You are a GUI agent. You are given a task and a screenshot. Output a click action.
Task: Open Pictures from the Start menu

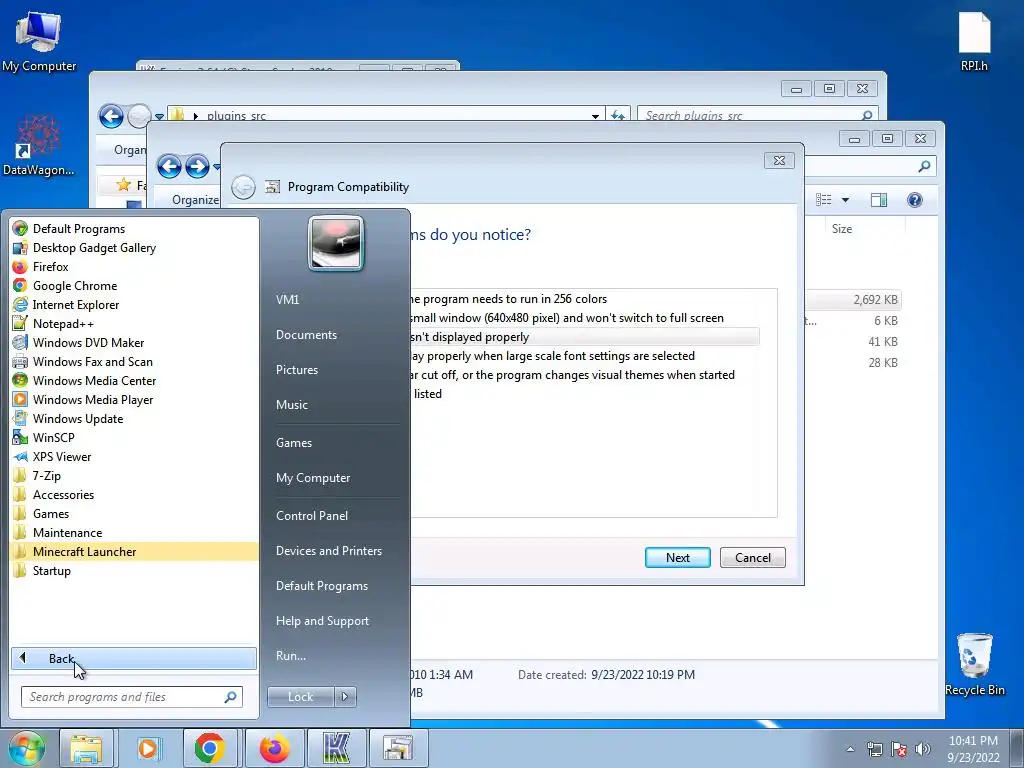(296, 370)
